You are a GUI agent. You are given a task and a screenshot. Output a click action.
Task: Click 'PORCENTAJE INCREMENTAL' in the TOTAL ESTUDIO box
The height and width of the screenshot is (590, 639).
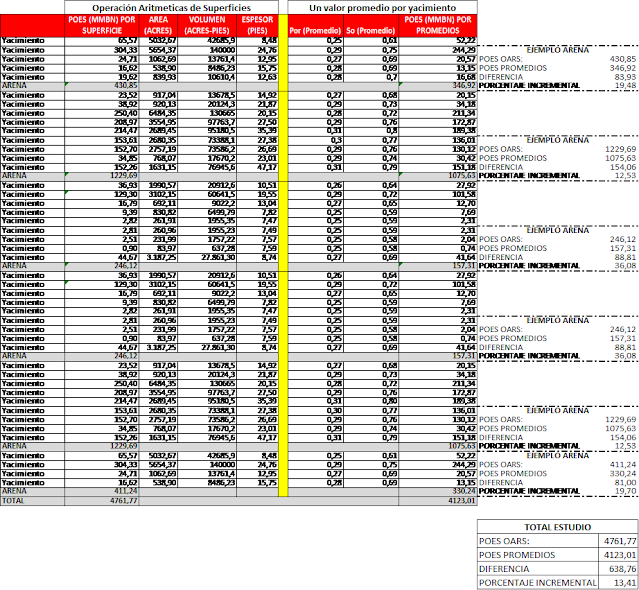537,583
